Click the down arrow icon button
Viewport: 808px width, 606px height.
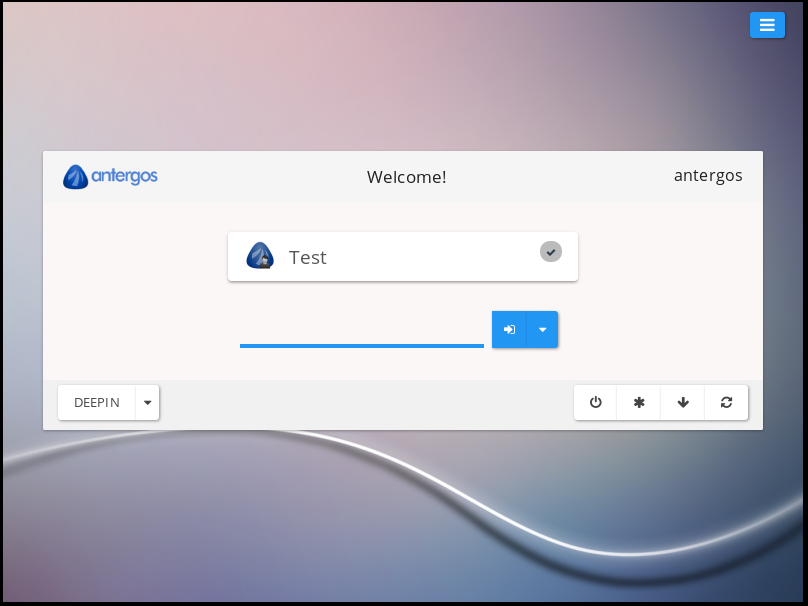(x=683, y=402)
